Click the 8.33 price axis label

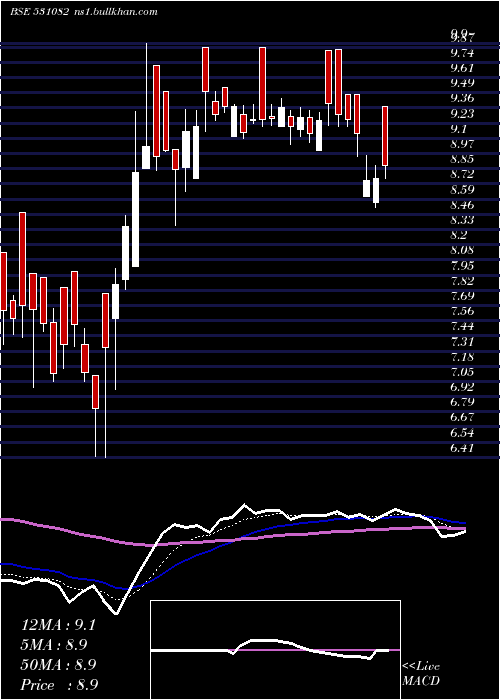click(x=462, y=220)
